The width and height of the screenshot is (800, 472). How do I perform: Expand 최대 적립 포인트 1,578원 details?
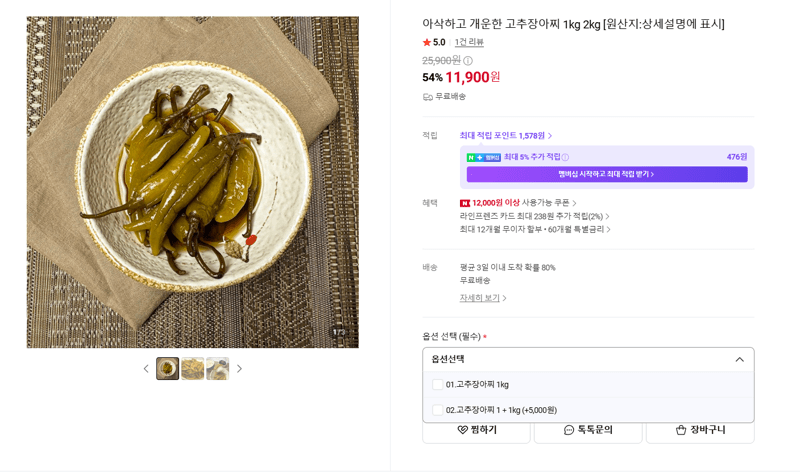(506, 136)
